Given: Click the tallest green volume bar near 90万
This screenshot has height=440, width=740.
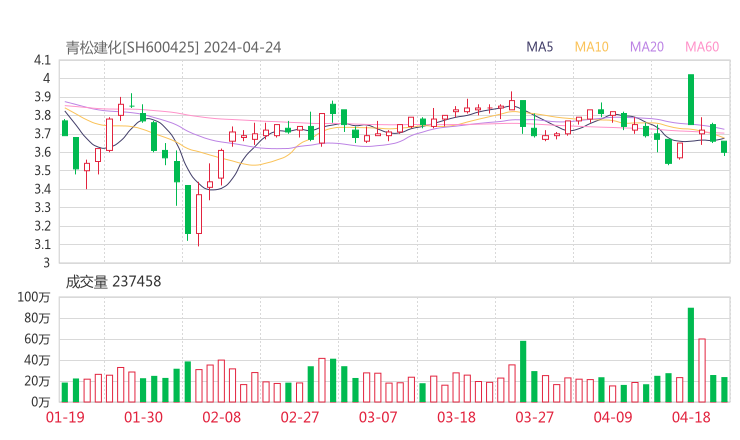Looking at the screenshot, I should pyautogui.click(x=691, y=355).
